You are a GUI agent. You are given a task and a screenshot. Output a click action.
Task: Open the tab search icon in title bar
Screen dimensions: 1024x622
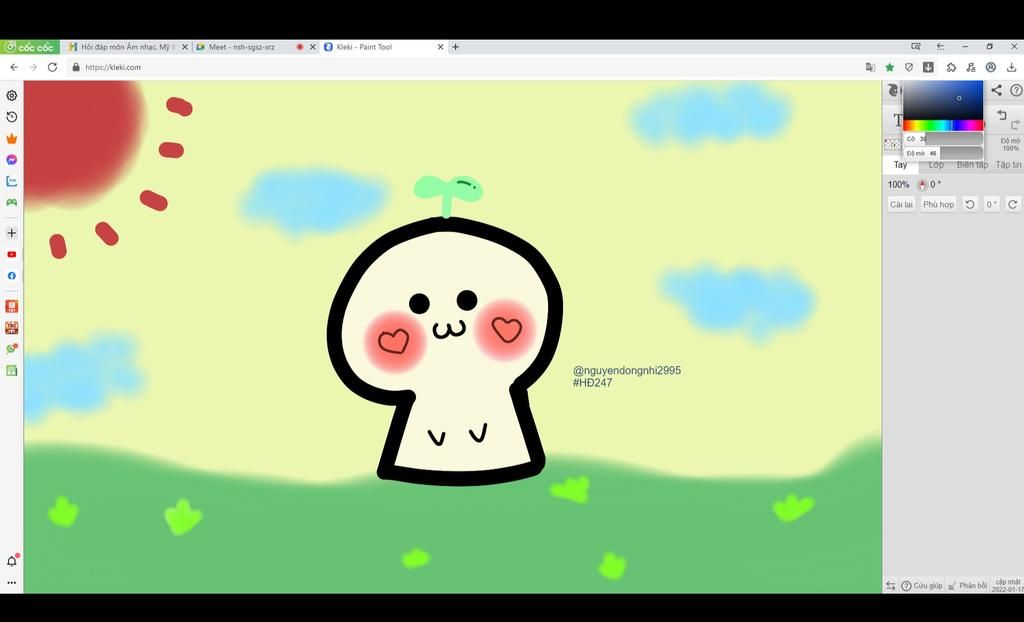pos(916,47)
